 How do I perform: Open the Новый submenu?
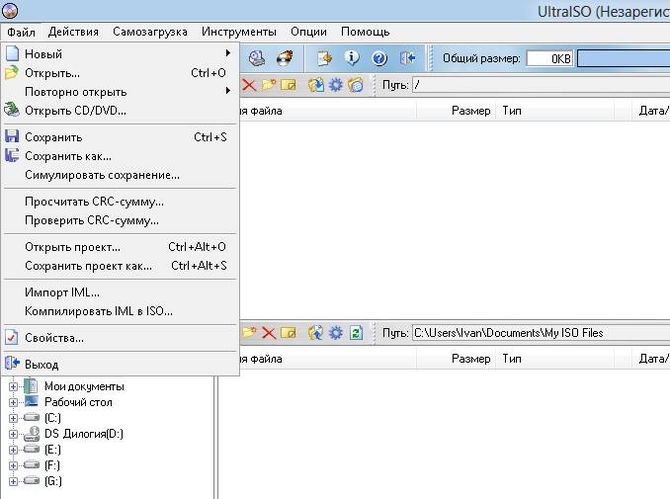click(x=120, y=54)
